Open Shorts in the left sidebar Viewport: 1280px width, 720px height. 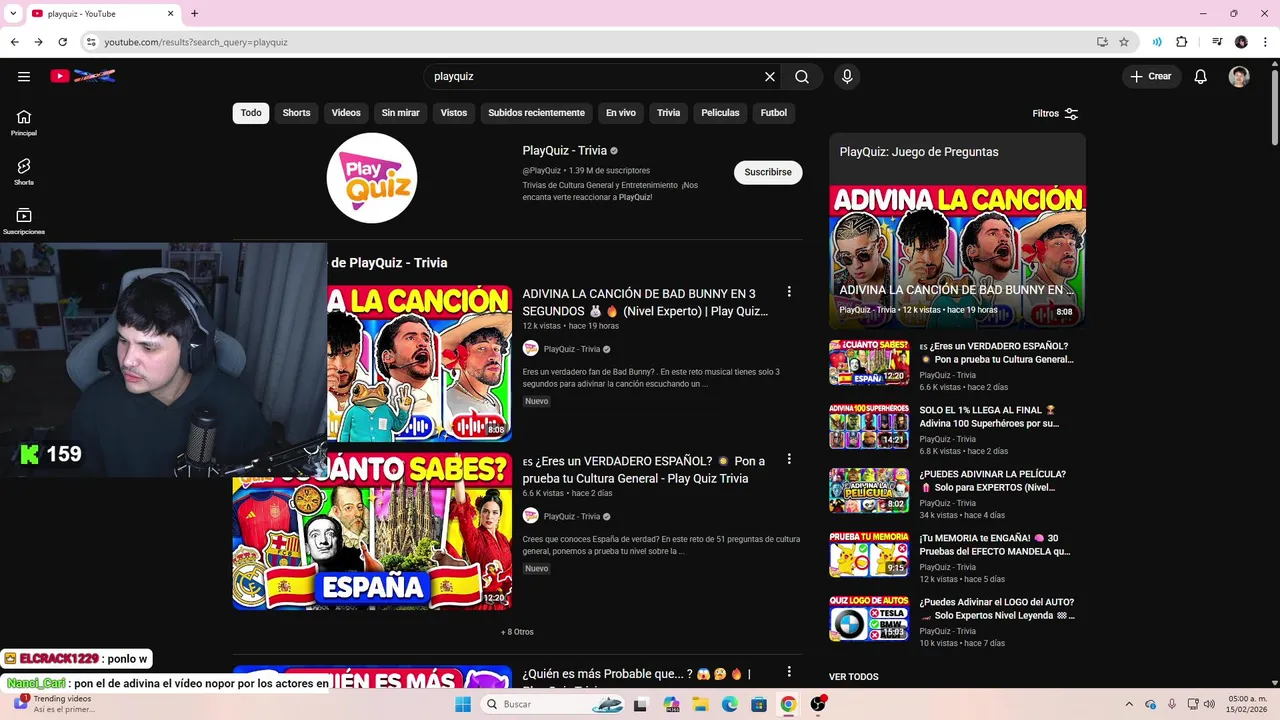tap(24, 171)
